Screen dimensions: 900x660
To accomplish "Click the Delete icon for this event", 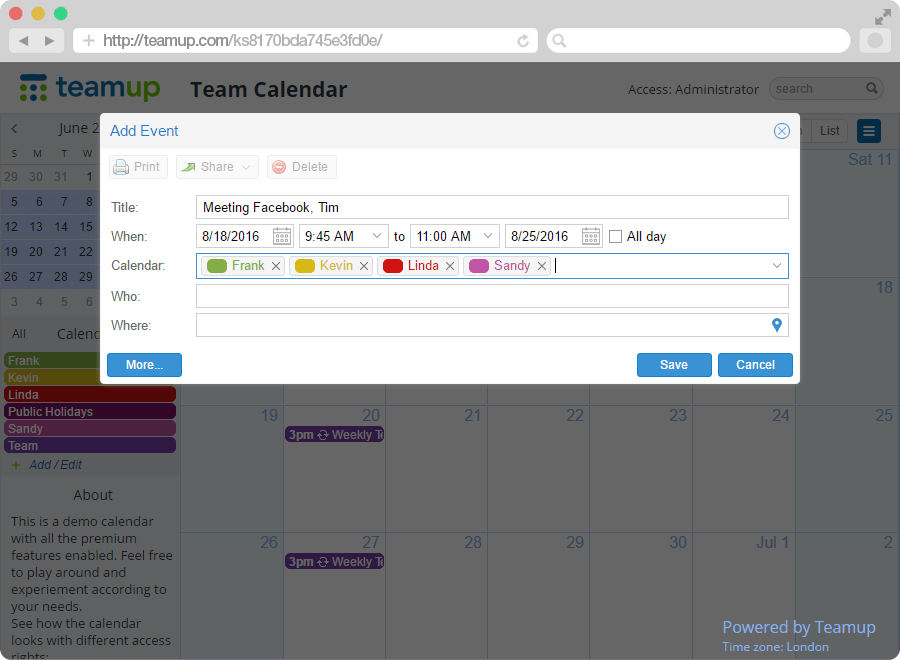I will [300, 166].
